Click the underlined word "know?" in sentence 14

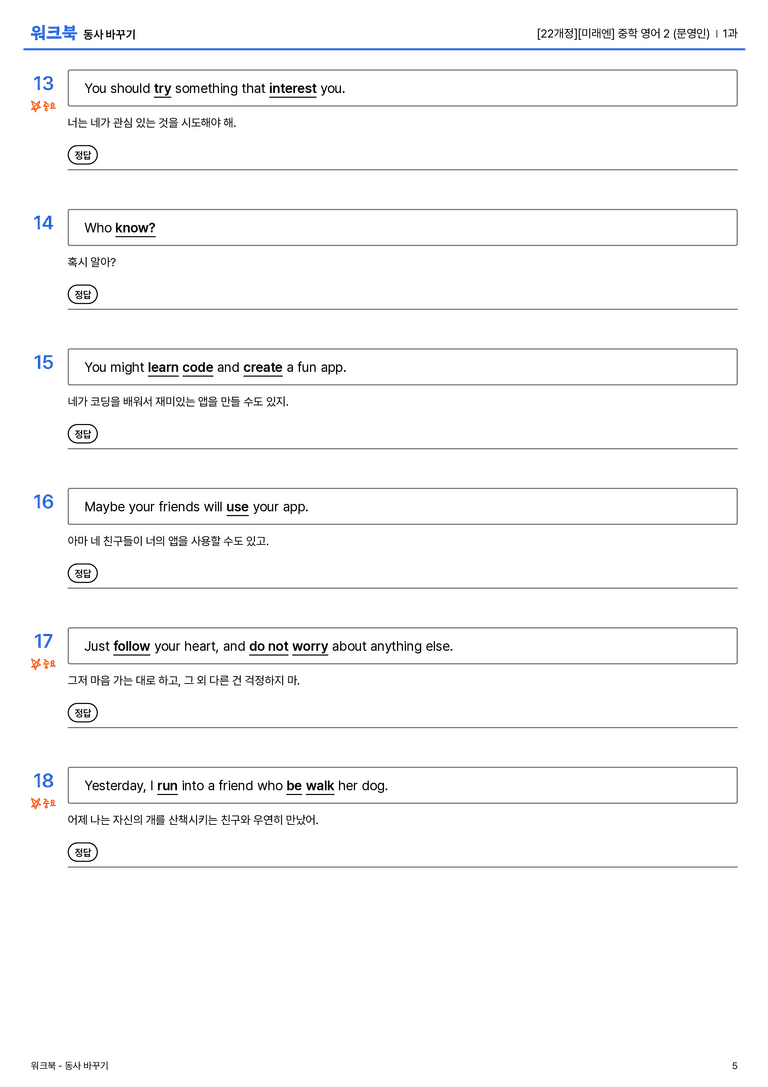point(135,228)
